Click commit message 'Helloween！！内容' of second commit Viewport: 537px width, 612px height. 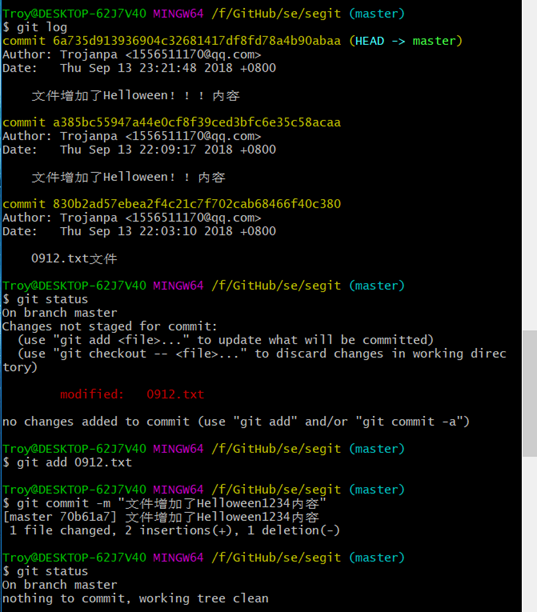point(128,177)
